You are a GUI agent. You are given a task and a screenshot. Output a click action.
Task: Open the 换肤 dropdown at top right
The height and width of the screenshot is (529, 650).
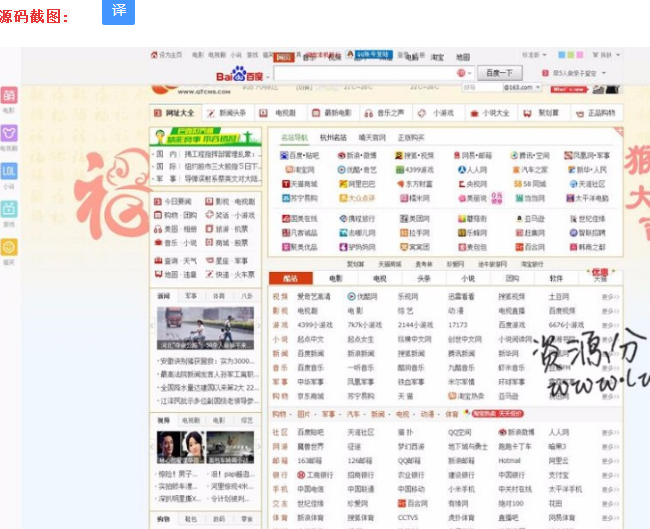coord(606,55)
